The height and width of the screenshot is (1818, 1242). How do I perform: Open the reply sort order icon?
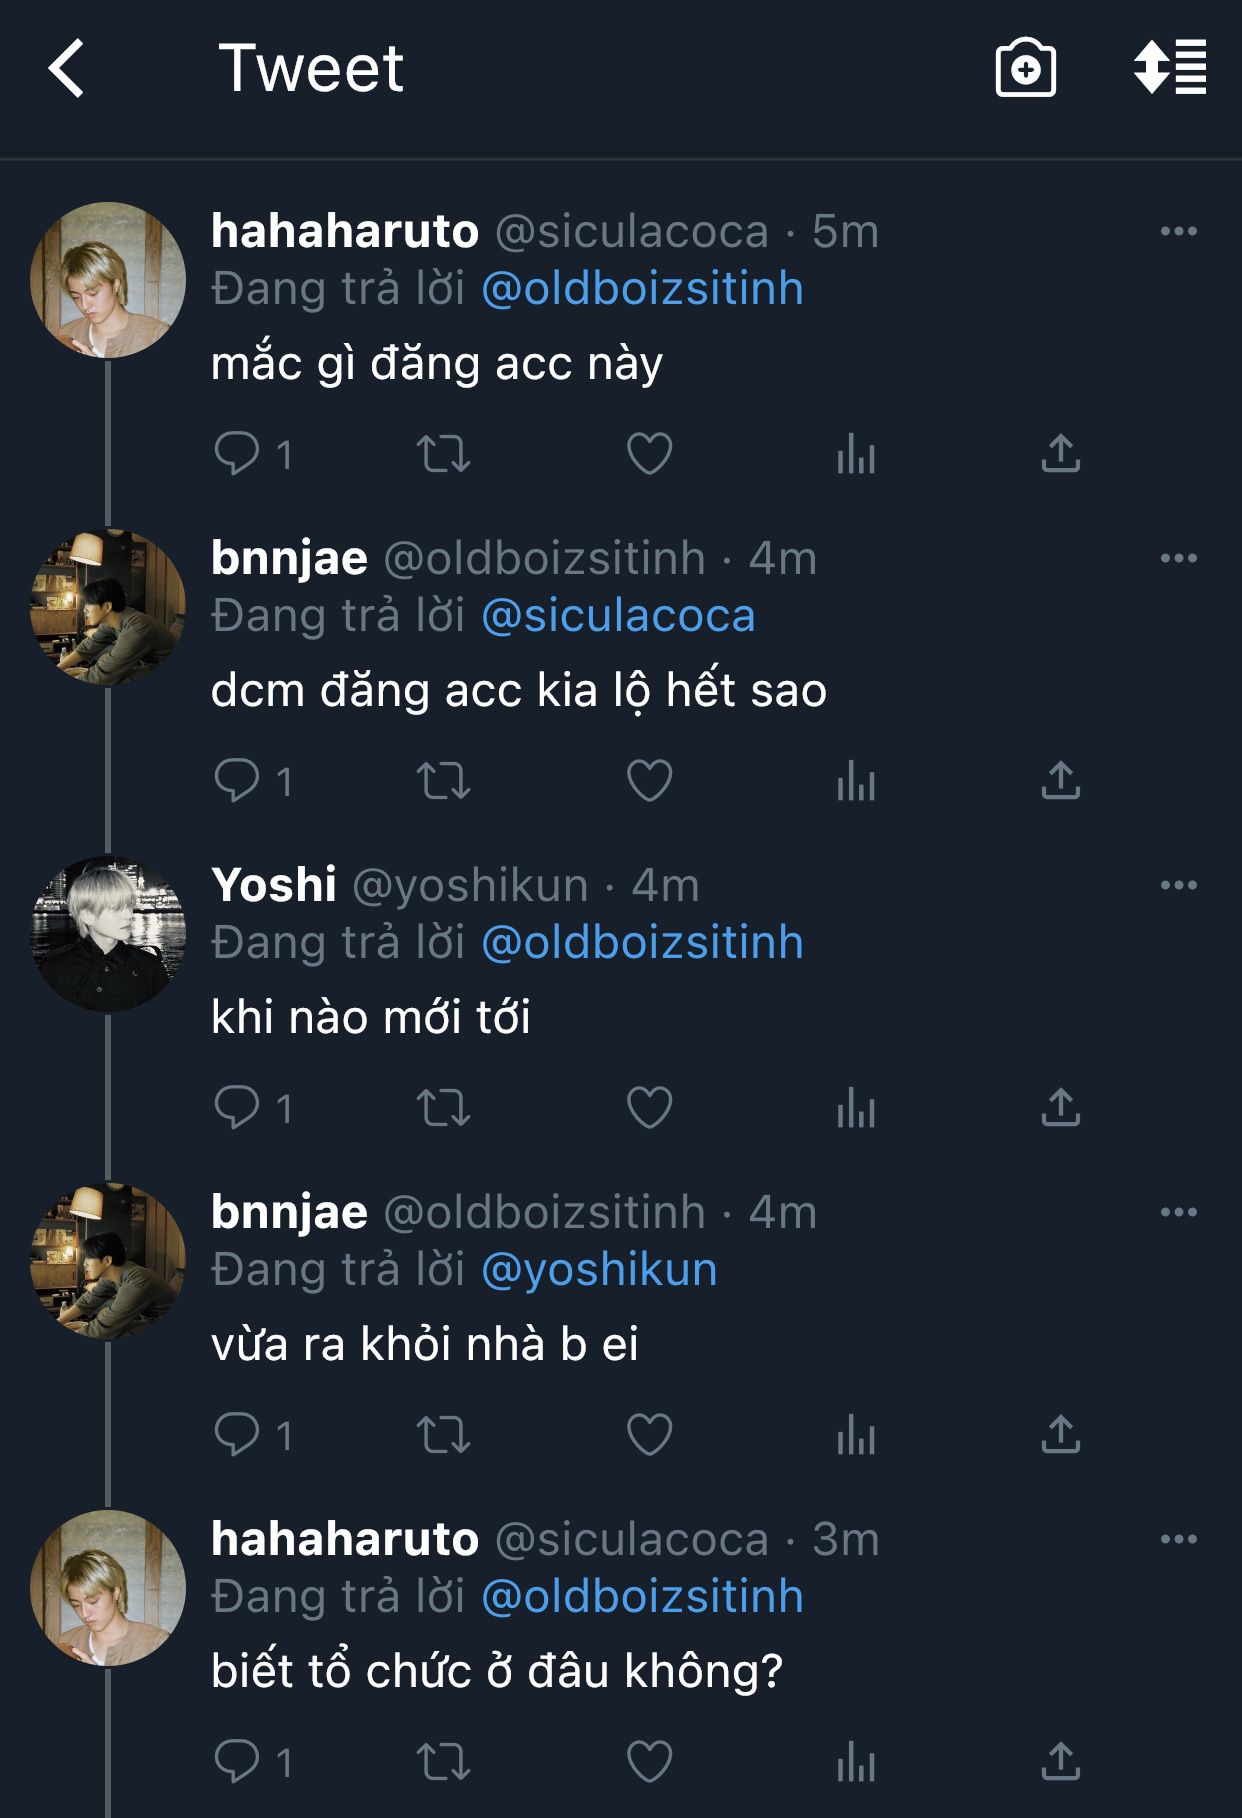(1169, 68)
